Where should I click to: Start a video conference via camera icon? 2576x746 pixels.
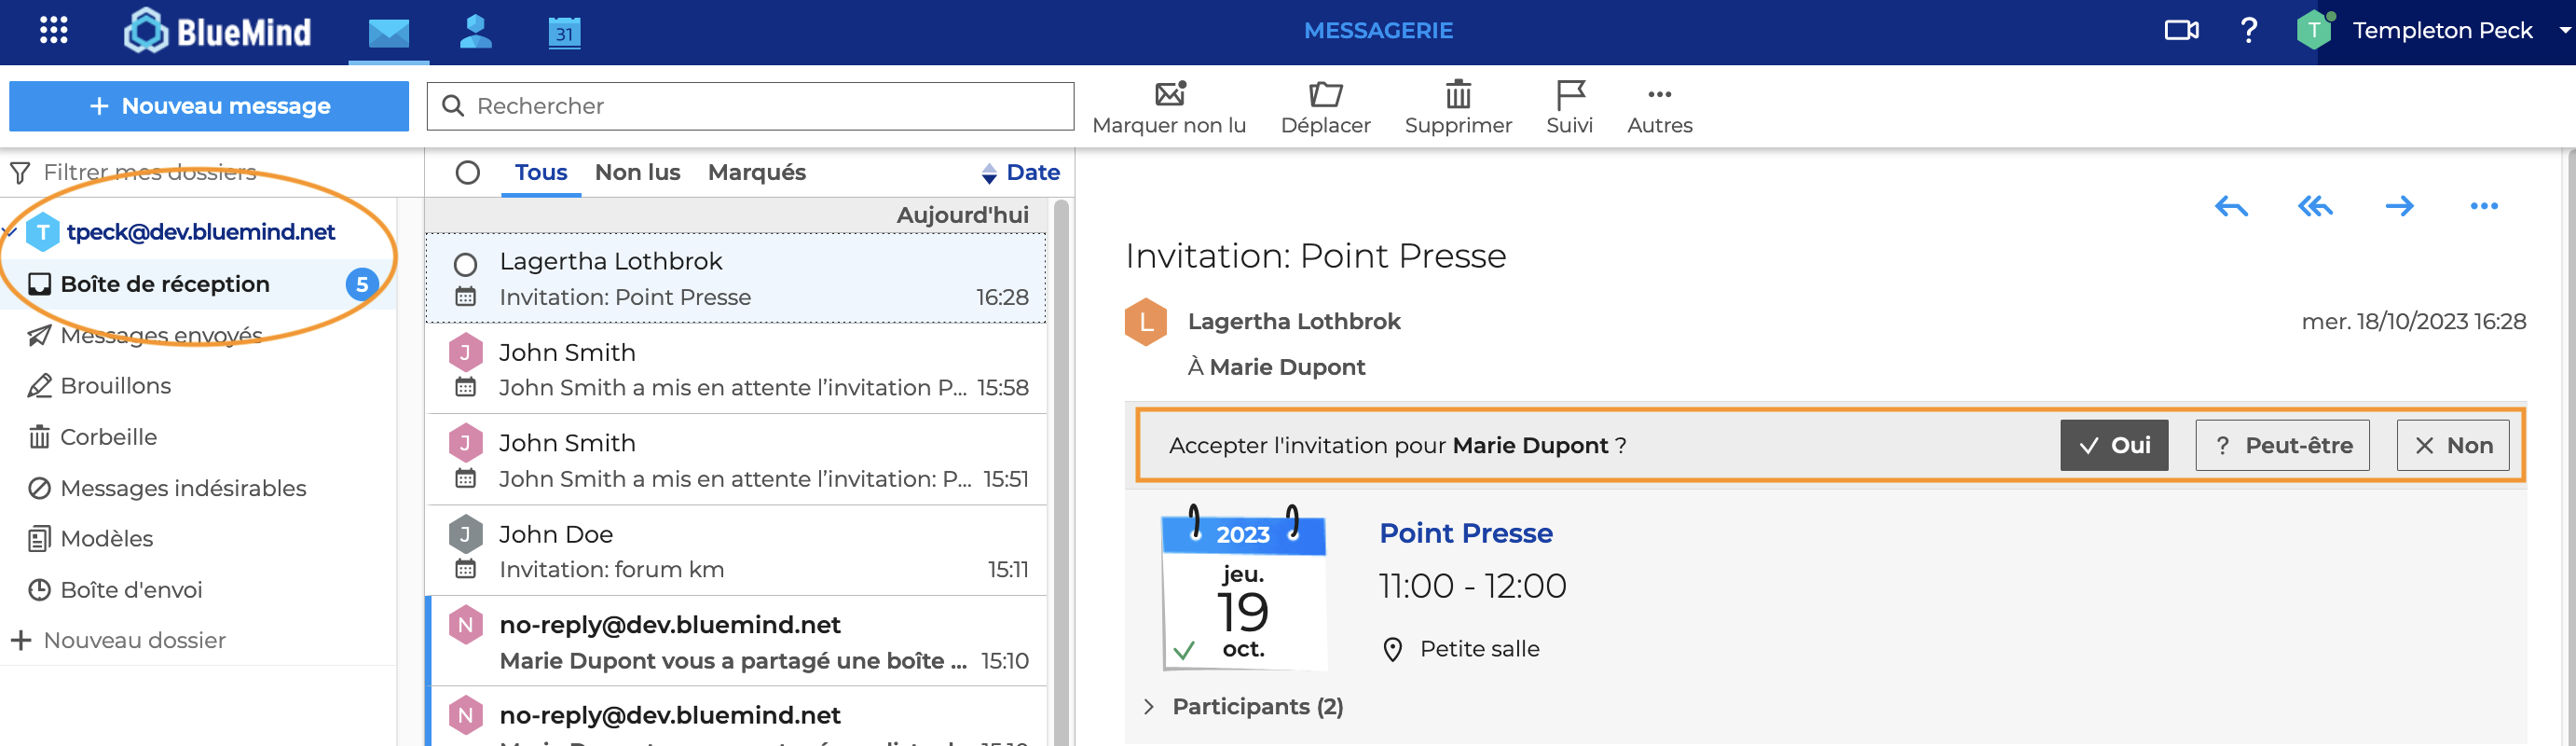(x=2180, y=31)
